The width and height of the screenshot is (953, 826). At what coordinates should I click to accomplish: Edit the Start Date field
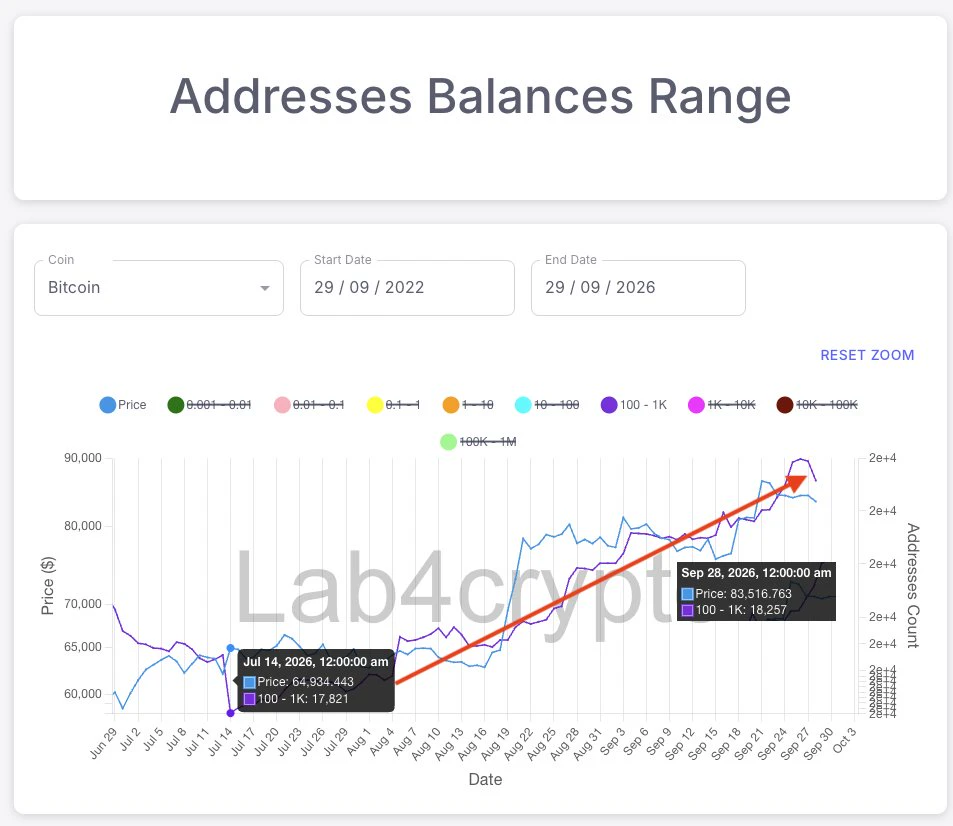click(407, 287)
